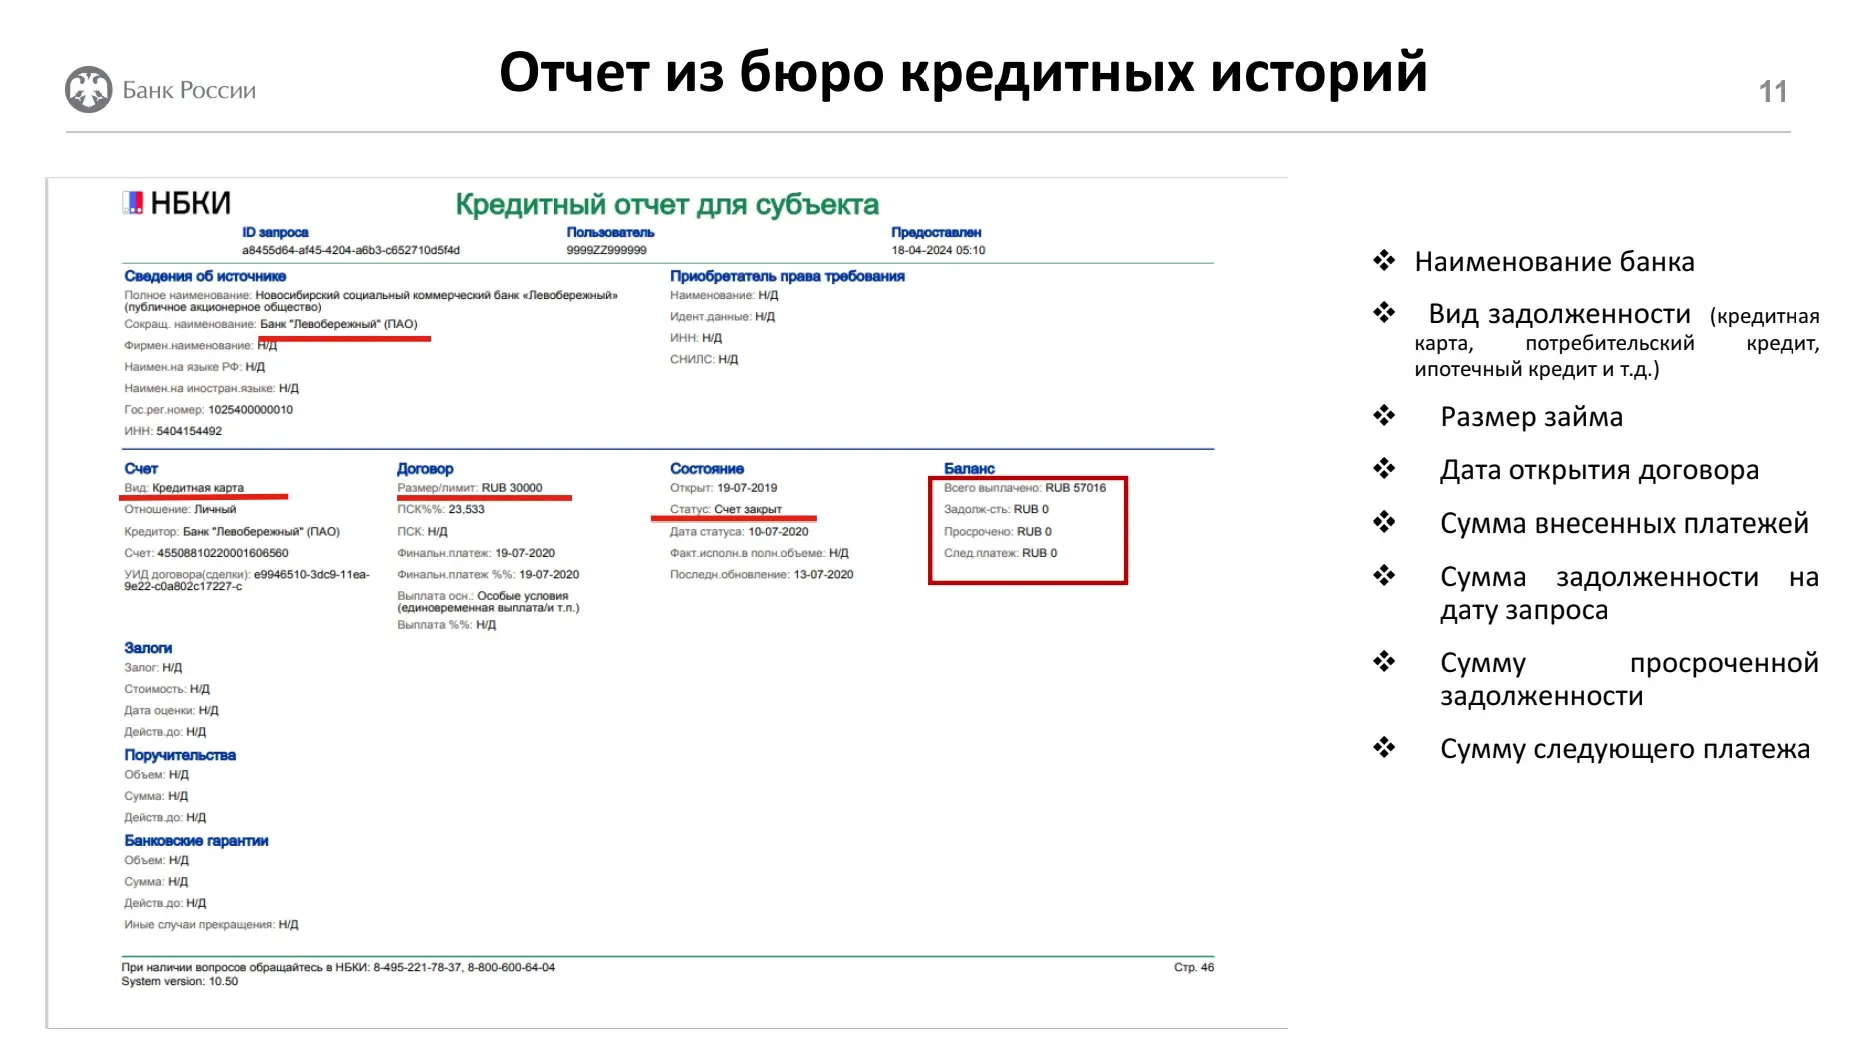
Task: Click 'Сумма задолженности на дату запроса' item
Action: click(1629, 593)
